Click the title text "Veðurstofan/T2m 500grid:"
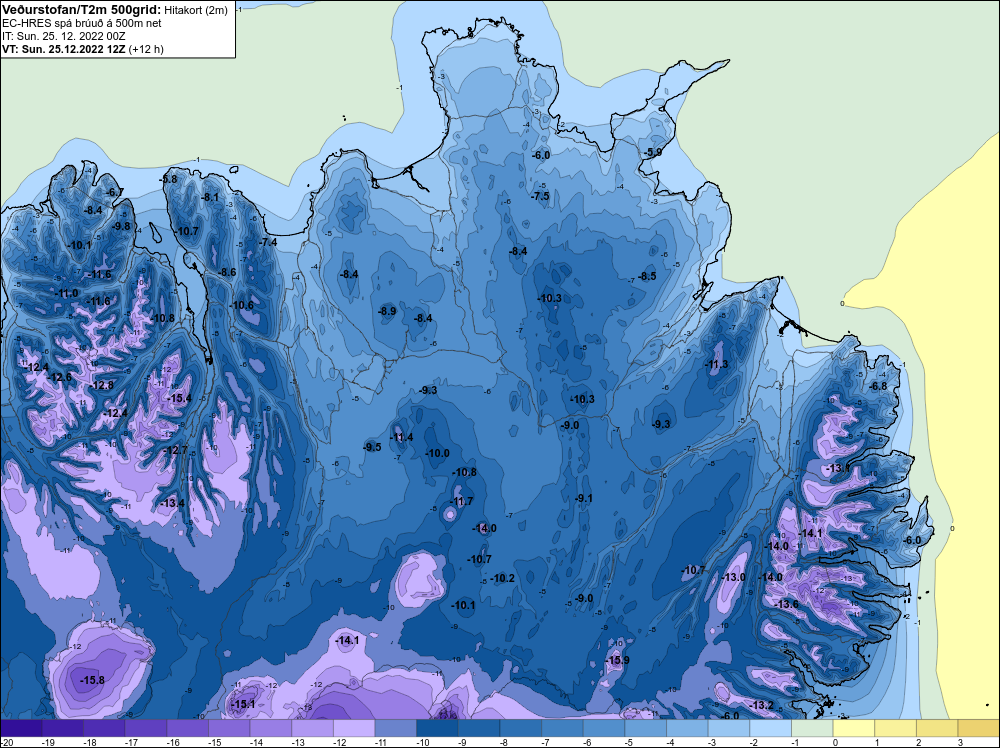This screenshot has width=1000, height=748. click(82, 10)
